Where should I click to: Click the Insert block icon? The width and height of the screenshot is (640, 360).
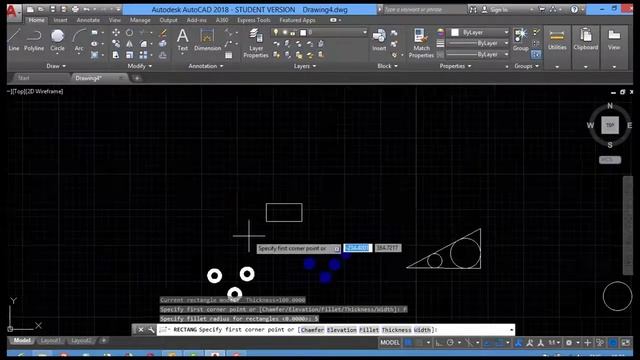point(379,40)
